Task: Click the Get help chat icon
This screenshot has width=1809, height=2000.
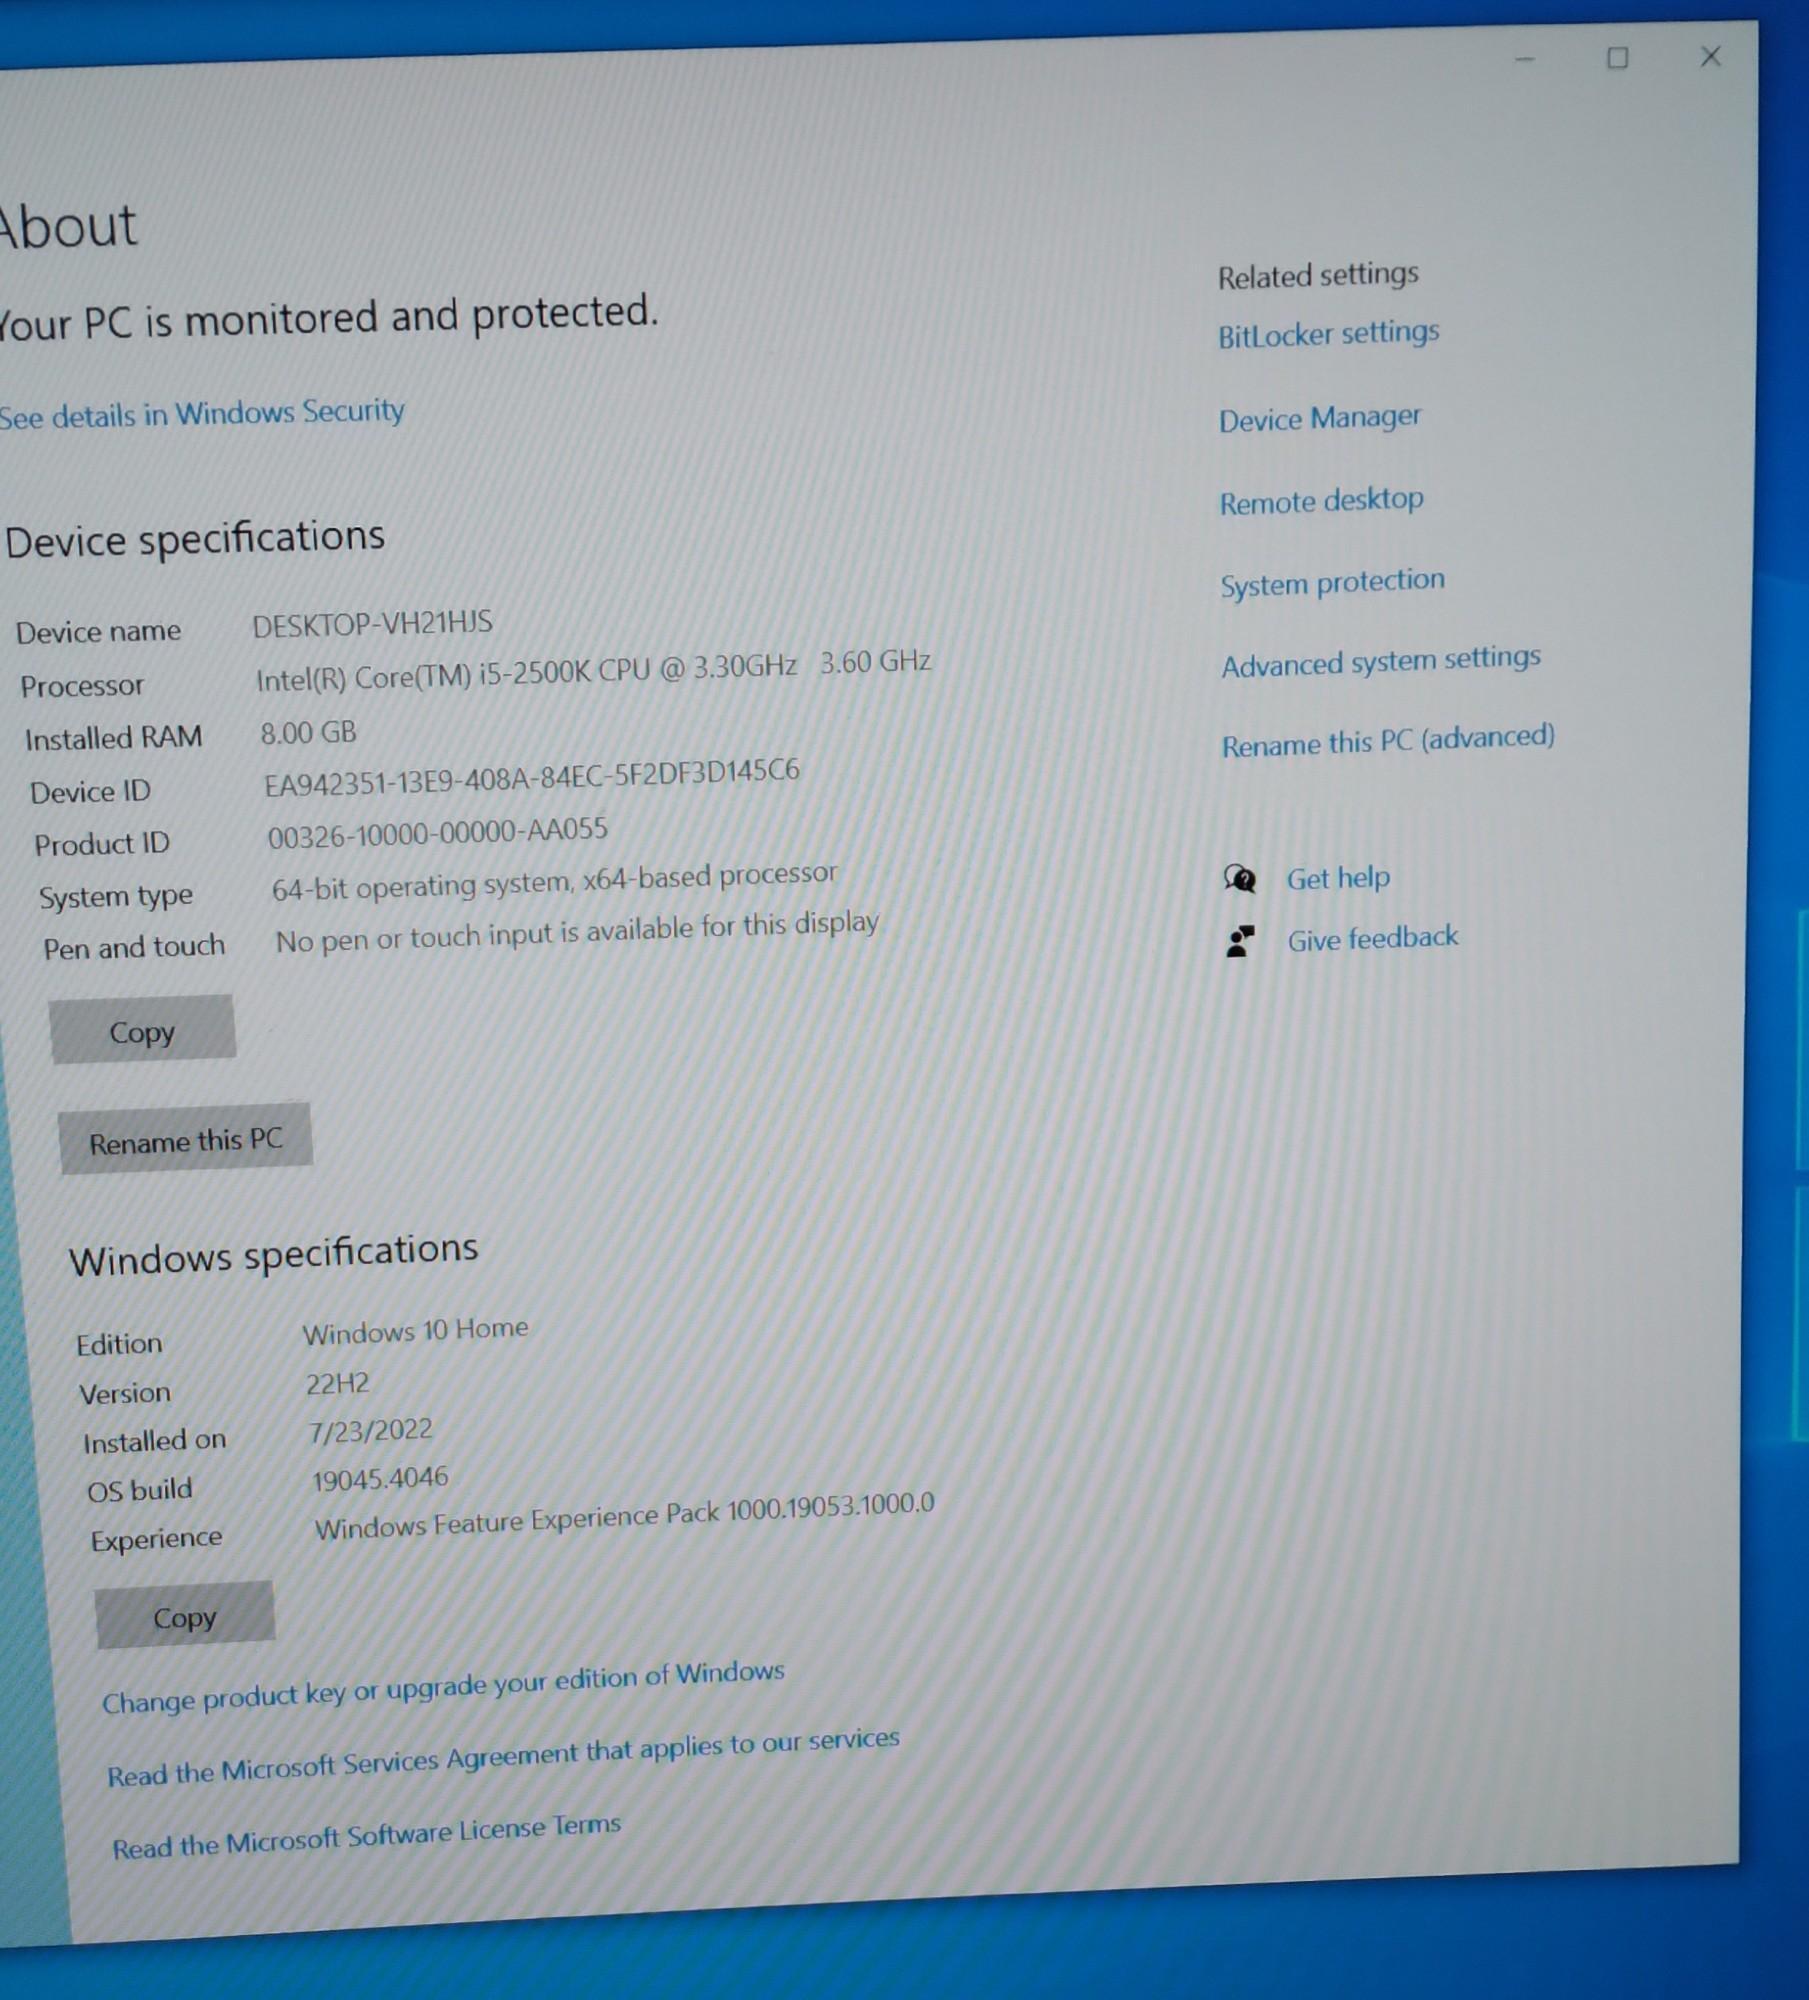Action: [1240, 879]
